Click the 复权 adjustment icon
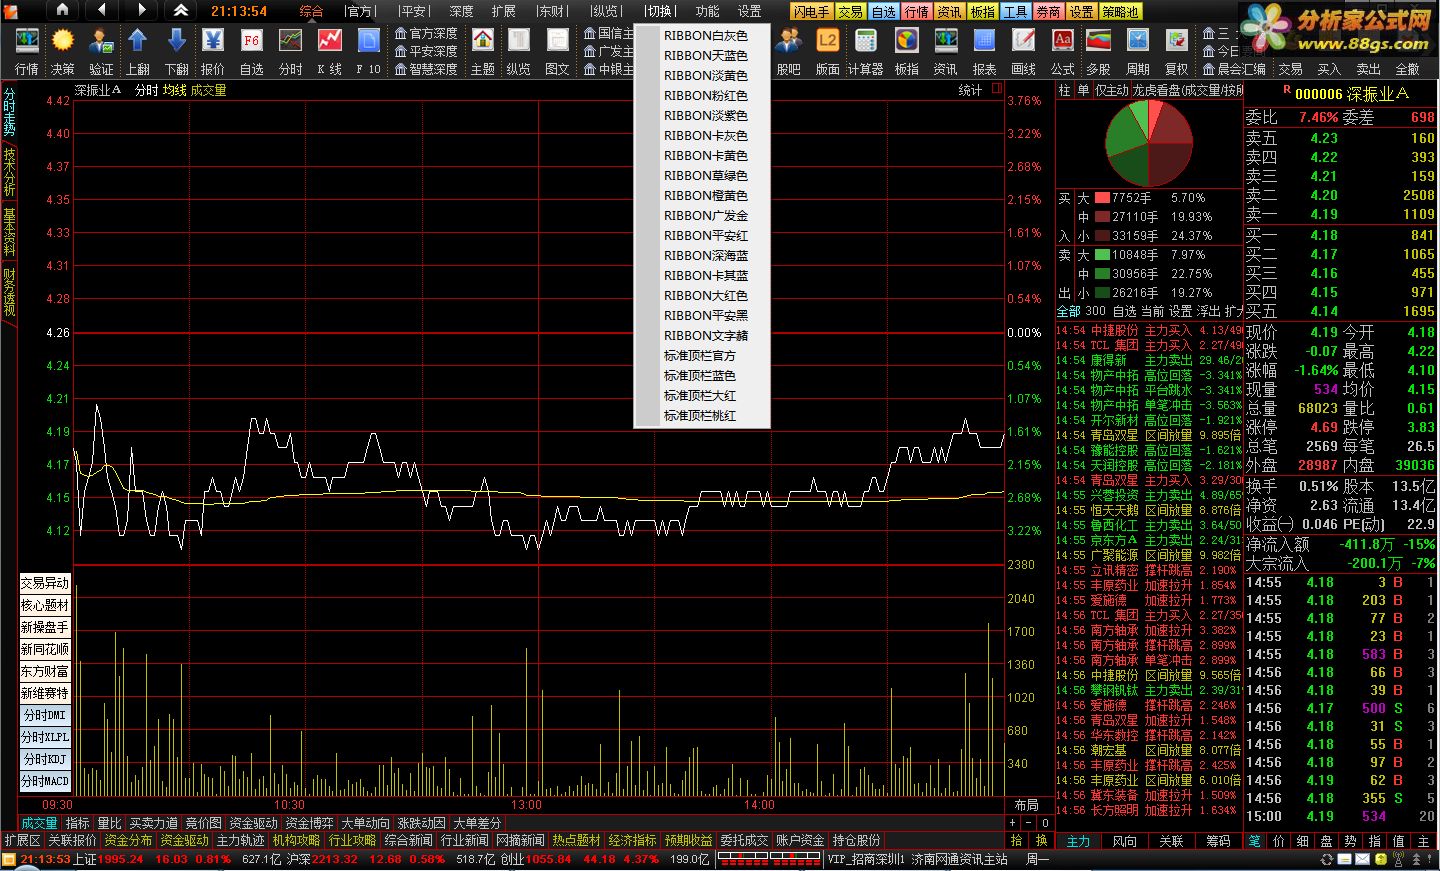1440x871 pixels. coord(1177,52)
